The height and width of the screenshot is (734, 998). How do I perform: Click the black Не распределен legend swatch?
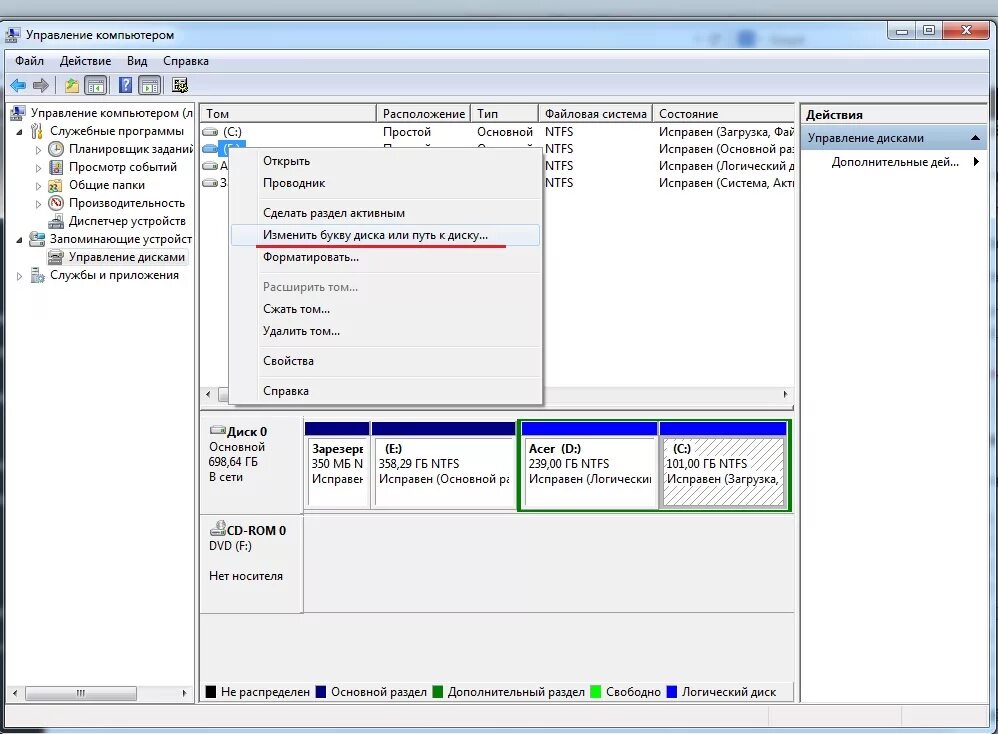point(211,692)
